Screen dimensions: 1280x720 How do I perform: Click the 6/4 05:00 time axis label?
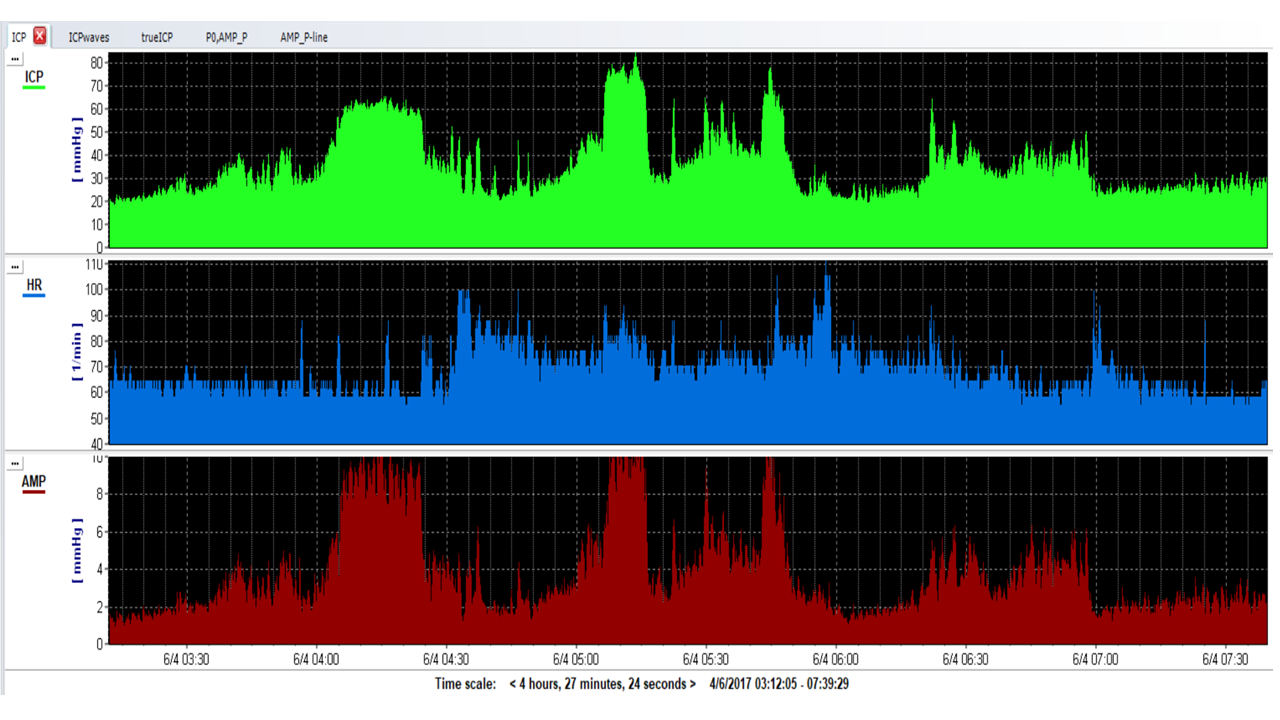click(576, 659)
